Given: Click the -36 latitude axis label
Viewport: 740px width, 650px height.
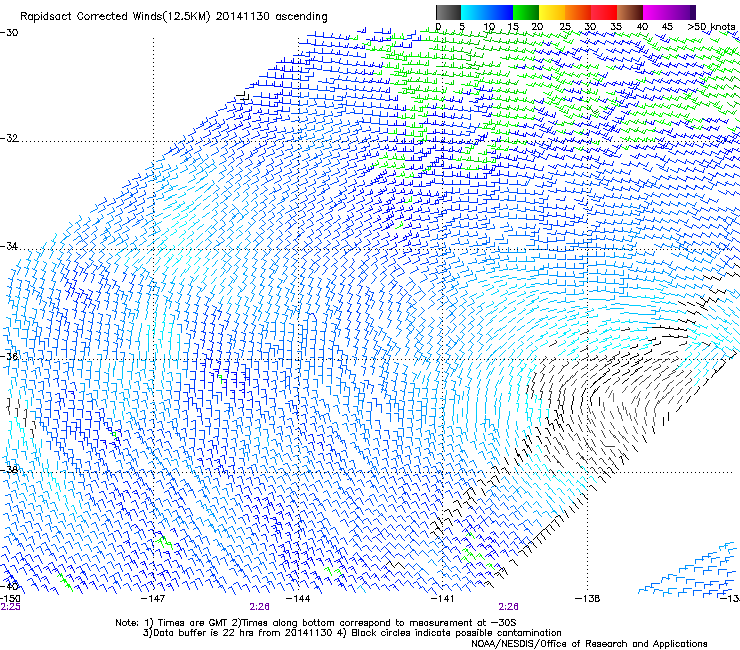Looking at the screenshot, I should 9,356.
